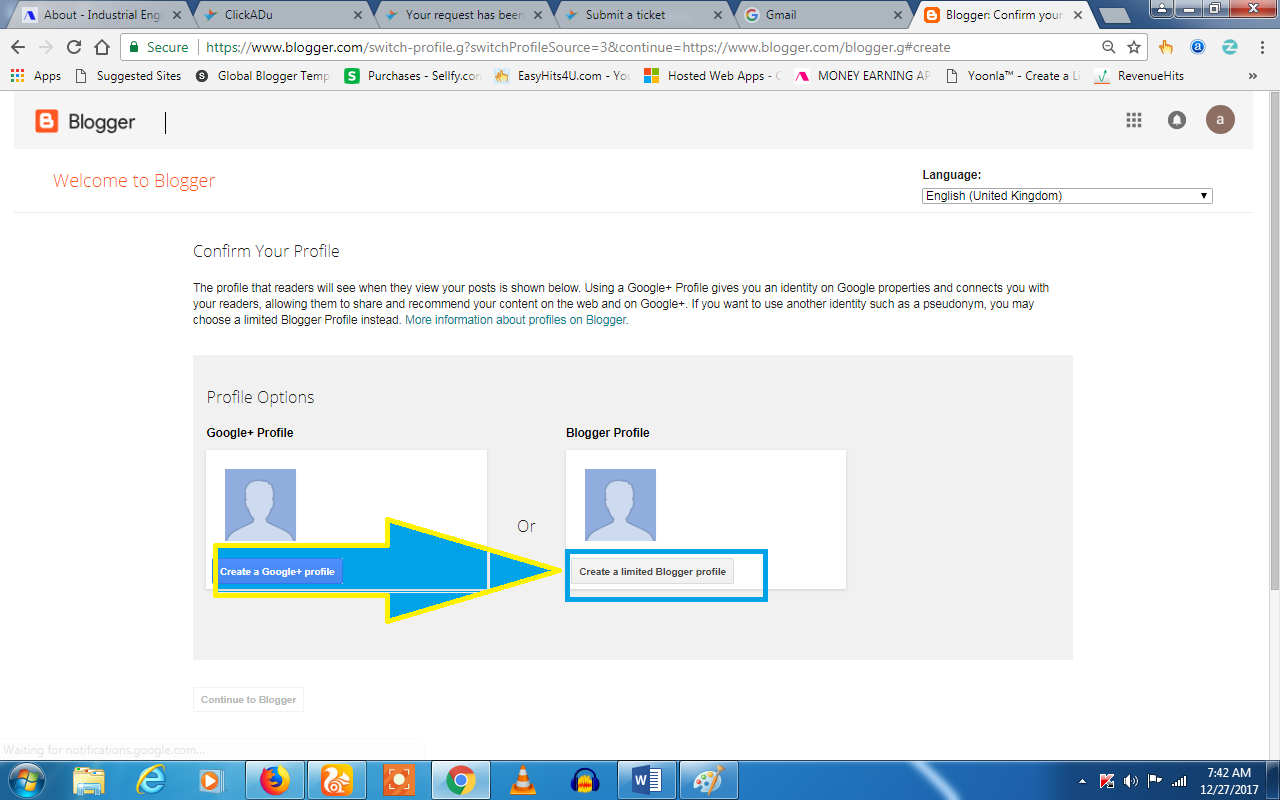The height and width of the screenshot is (800, 1280).
Task: Open RevenueHits bookmark
Action: (x=1139, y=76)
